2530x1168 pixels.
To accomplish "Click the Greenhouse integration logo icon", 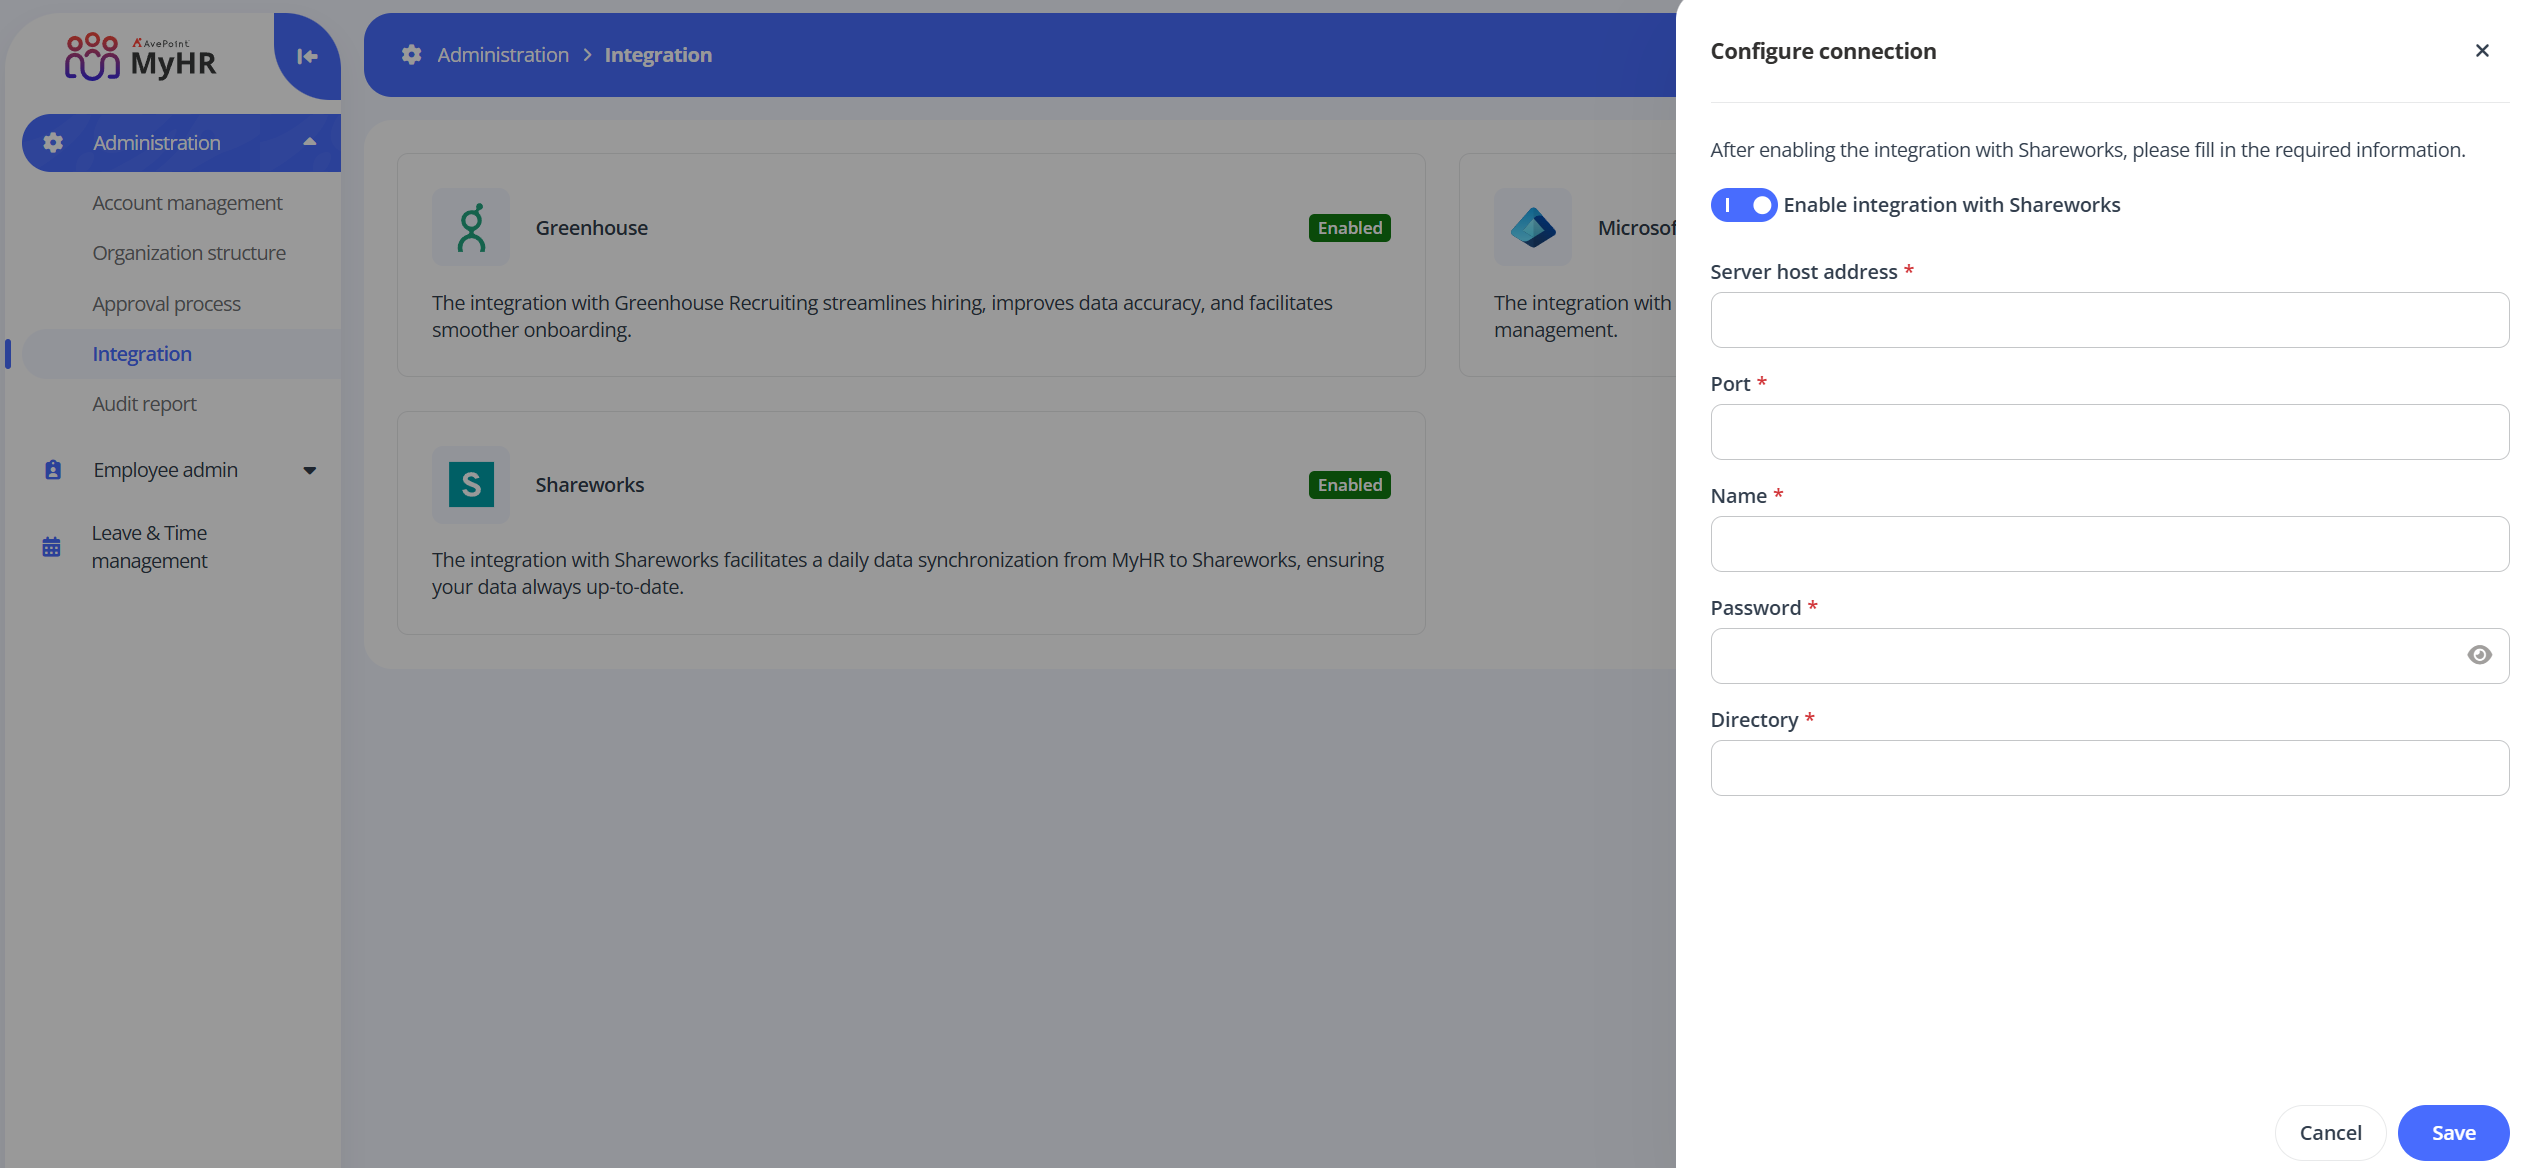I will tap(470, 226).
